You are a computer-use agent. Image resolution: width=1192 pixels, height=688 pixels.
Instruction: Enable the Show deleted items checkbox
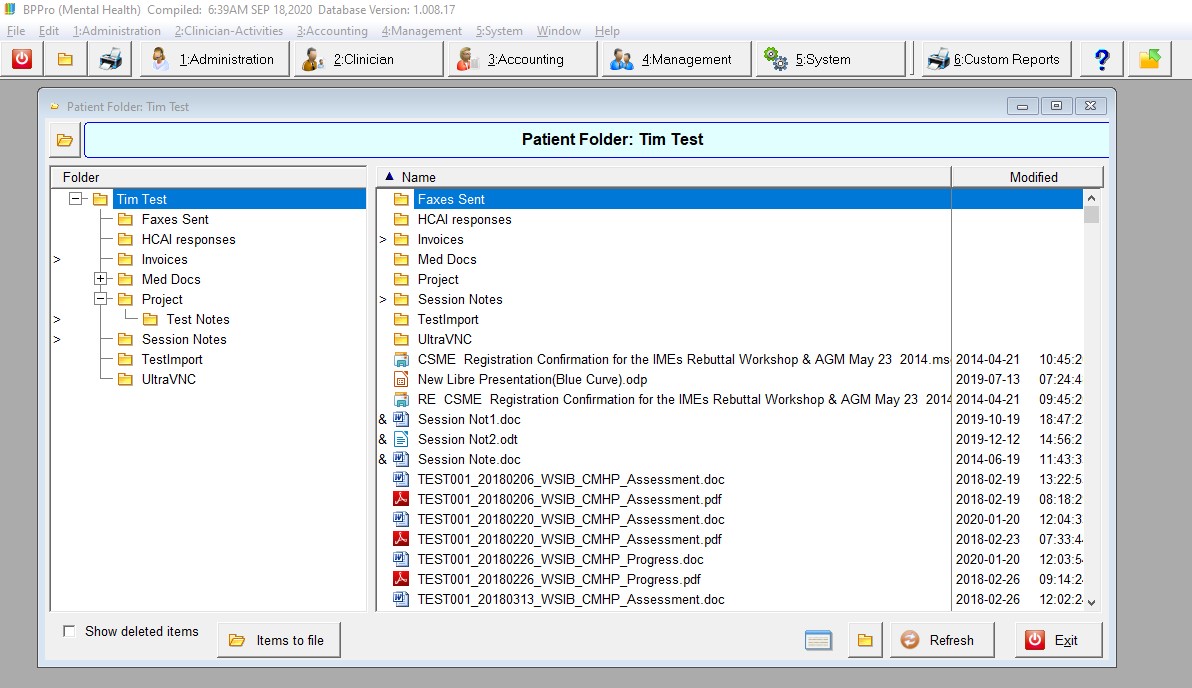coord(69,631)
